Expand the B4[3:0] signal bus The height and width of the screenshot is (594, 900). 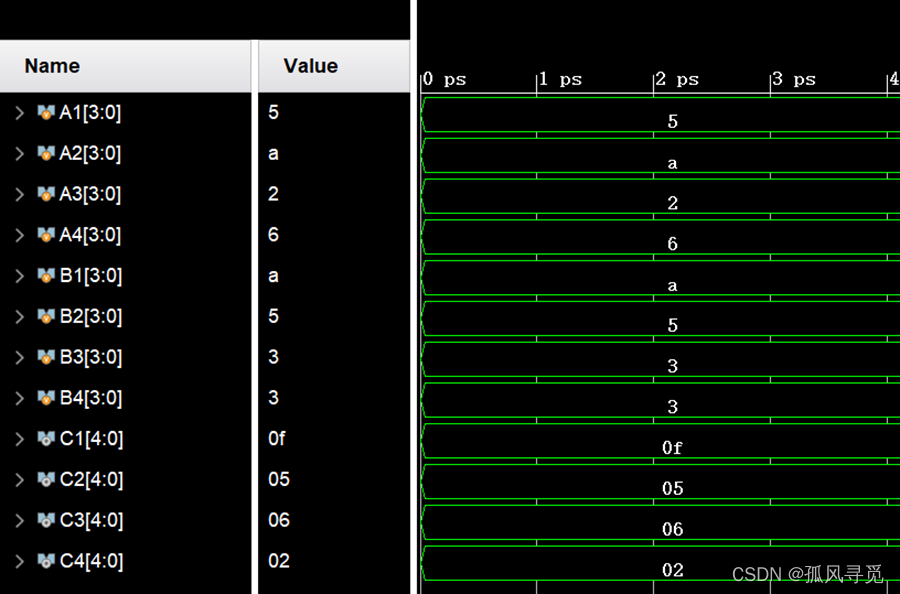20,398
